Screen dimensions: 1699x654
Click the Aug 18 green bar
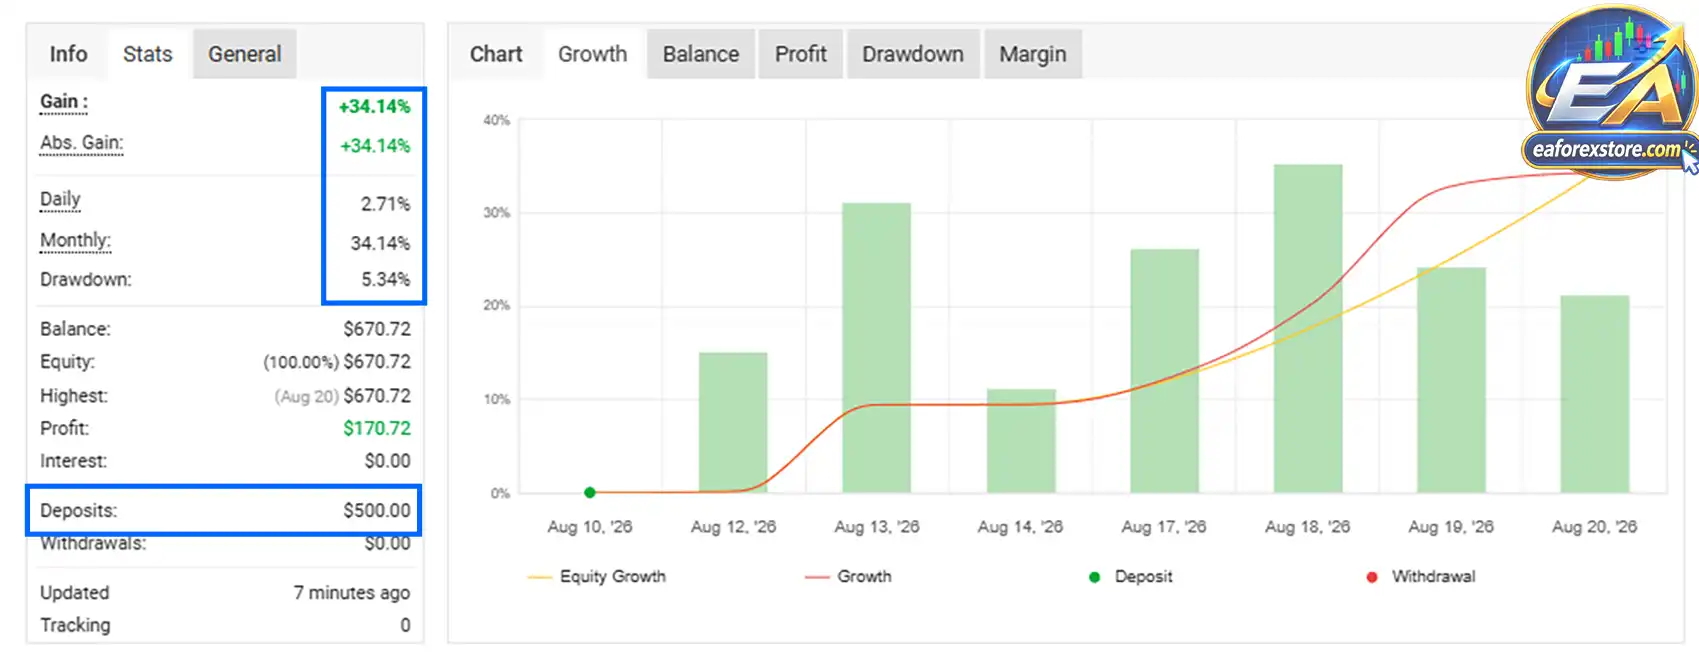pyautogui.click(x=1308, y=328)
